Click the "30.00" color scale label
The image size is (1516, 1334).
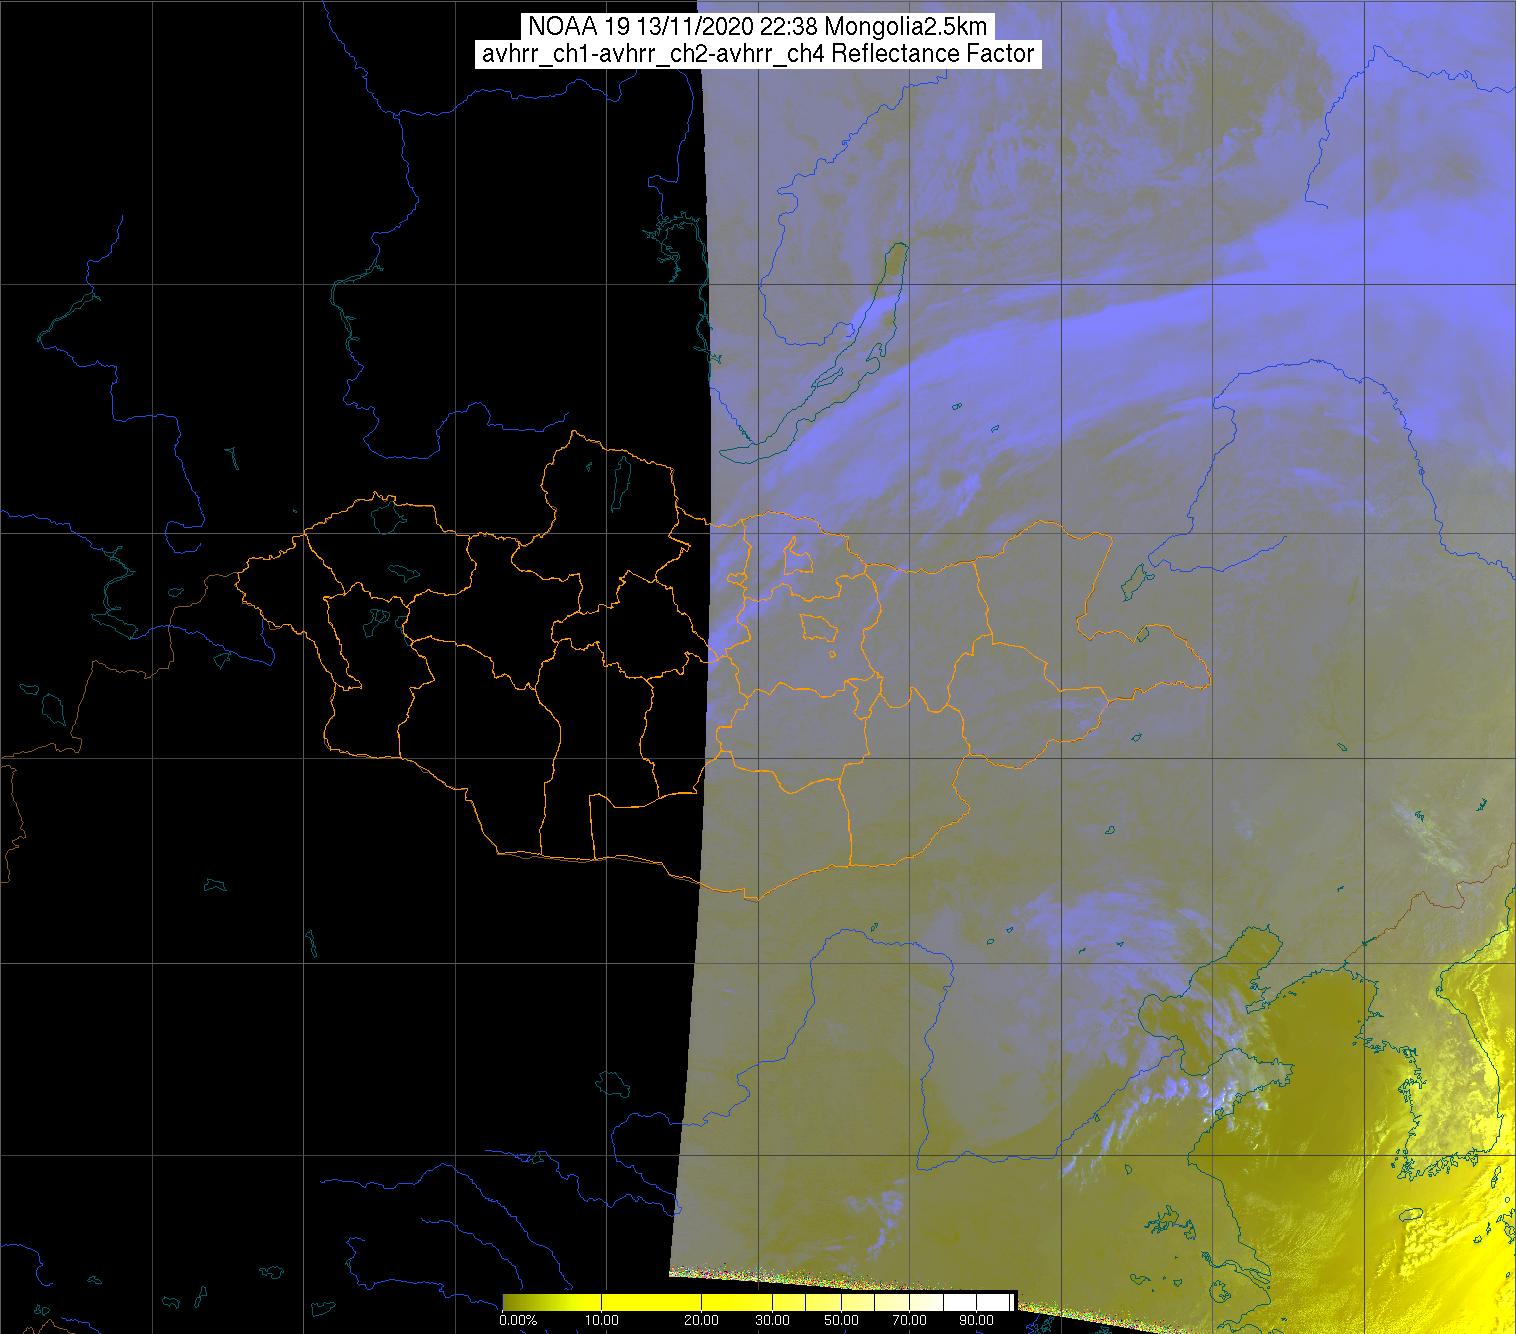coord(772,1320)
